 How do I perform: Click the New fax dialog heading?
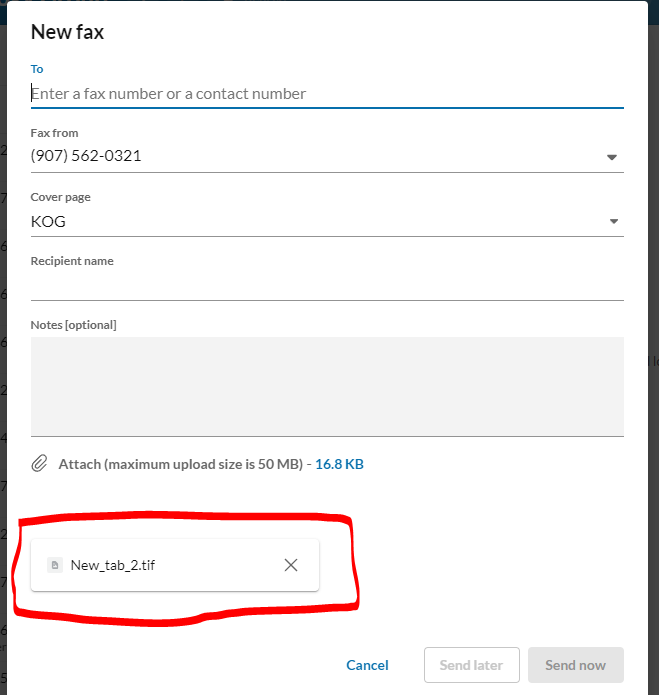pos(67,32)
